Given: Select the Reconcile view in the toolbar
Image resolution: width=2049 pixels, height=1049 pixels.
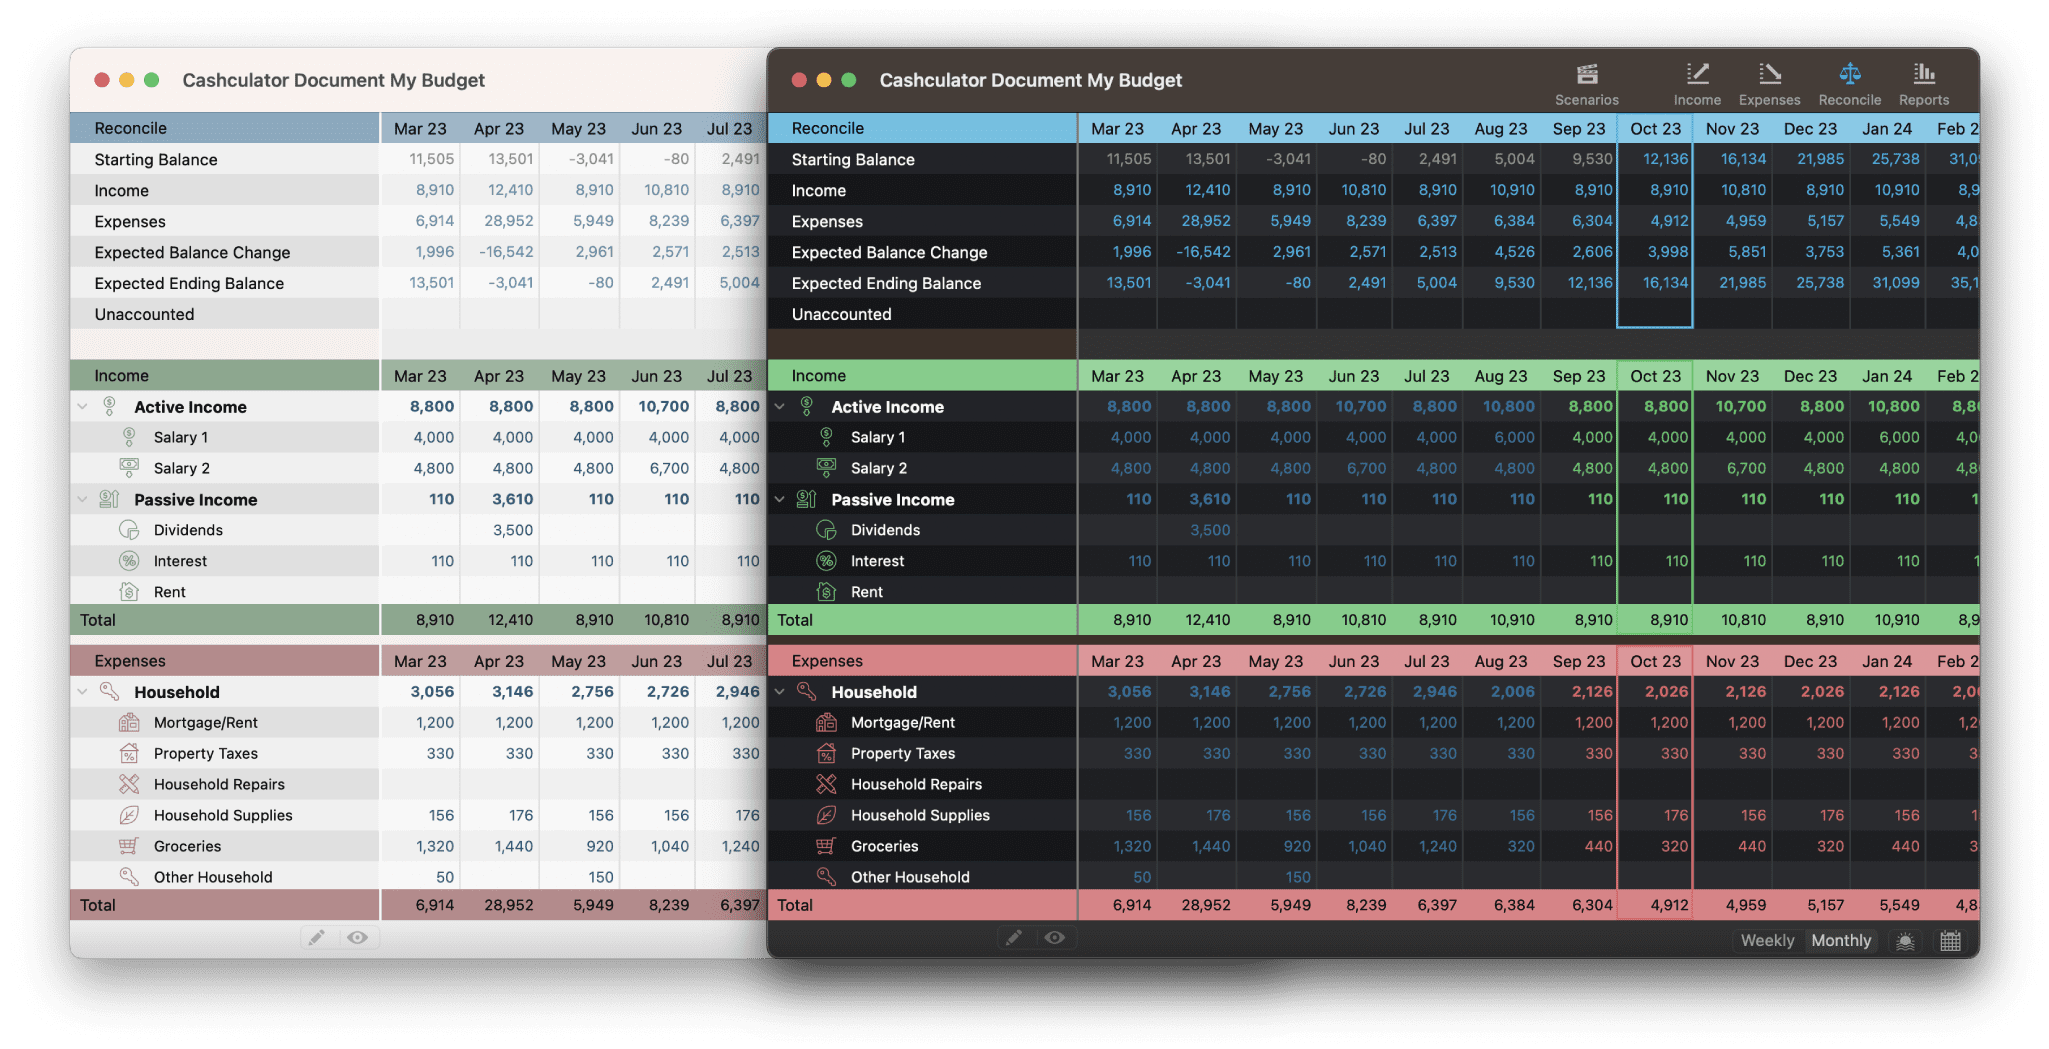Looking at the screenshot, I should 1849,84.
